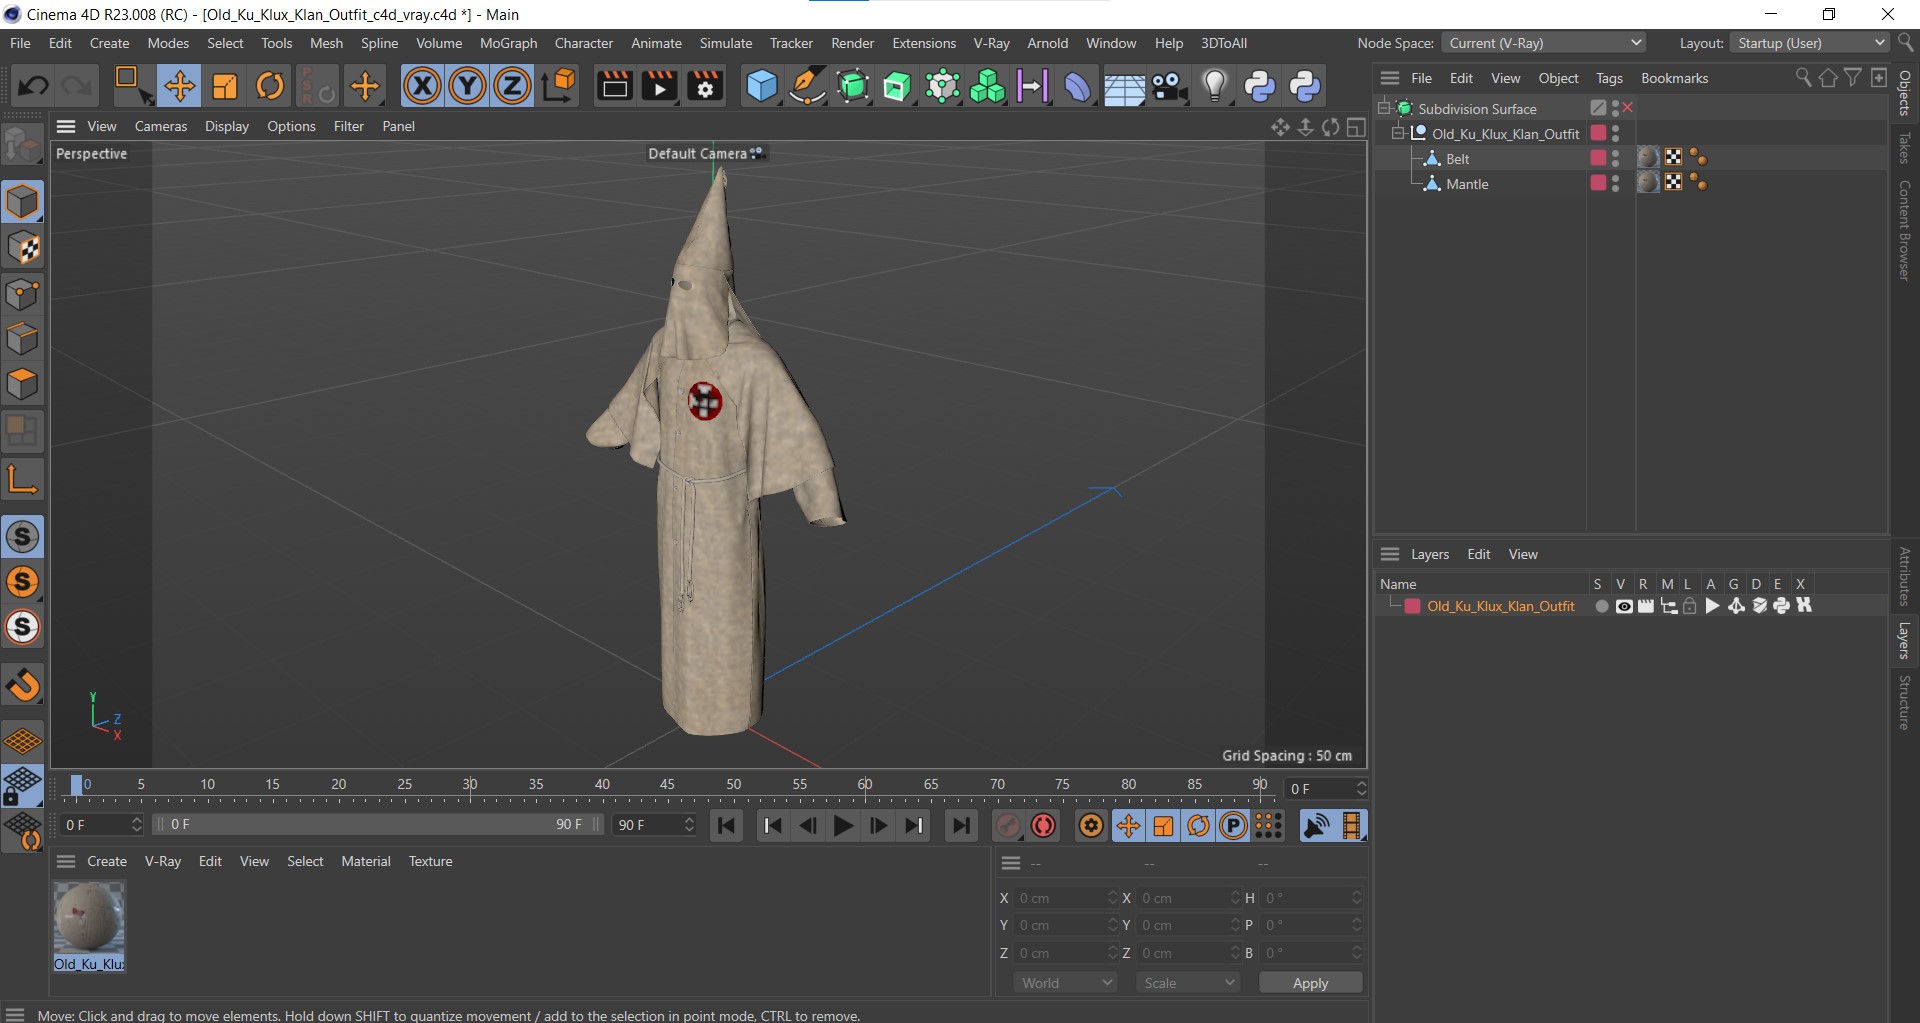Select the Move tool
This screenshot has height=1023, width=1920.
click(180, 86)
